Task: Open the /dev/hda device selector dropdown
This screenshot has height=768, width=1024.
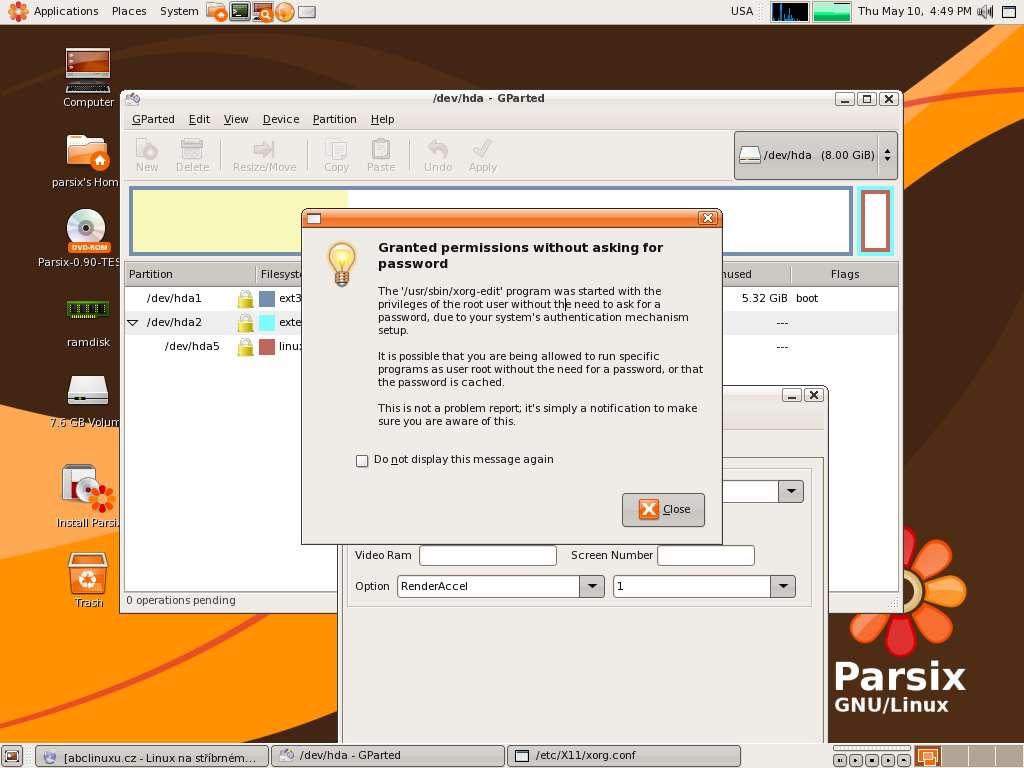Action: pos(816,155)
